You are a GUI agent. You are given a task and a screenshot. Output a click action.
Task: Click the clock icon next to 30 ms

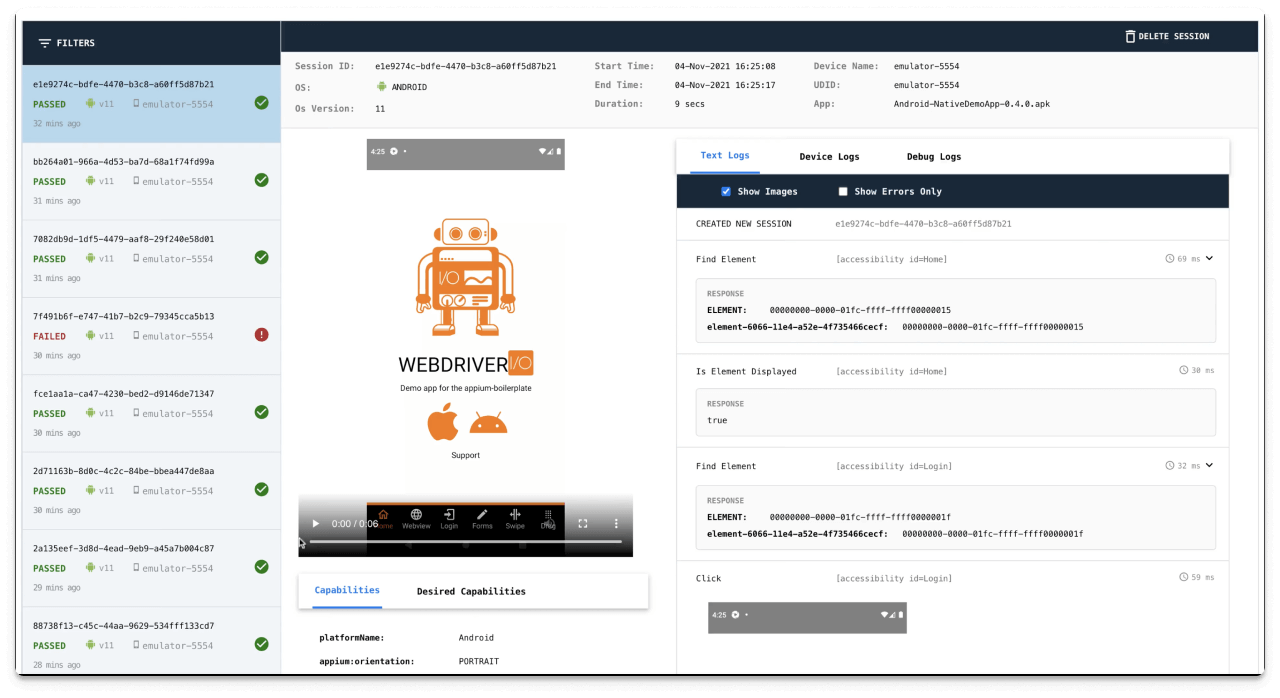point(1184,370)
